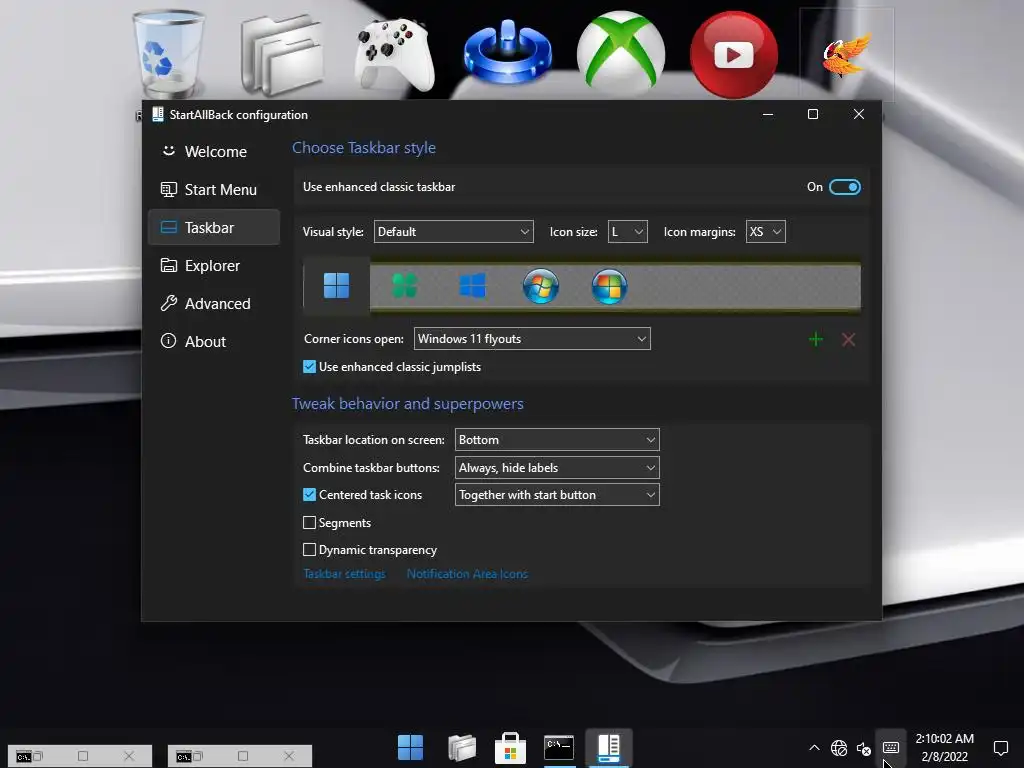This screenshot has height=768, width=1024.
Task: Open the blue power button desktop icon
Action: [x=507, y=54]
